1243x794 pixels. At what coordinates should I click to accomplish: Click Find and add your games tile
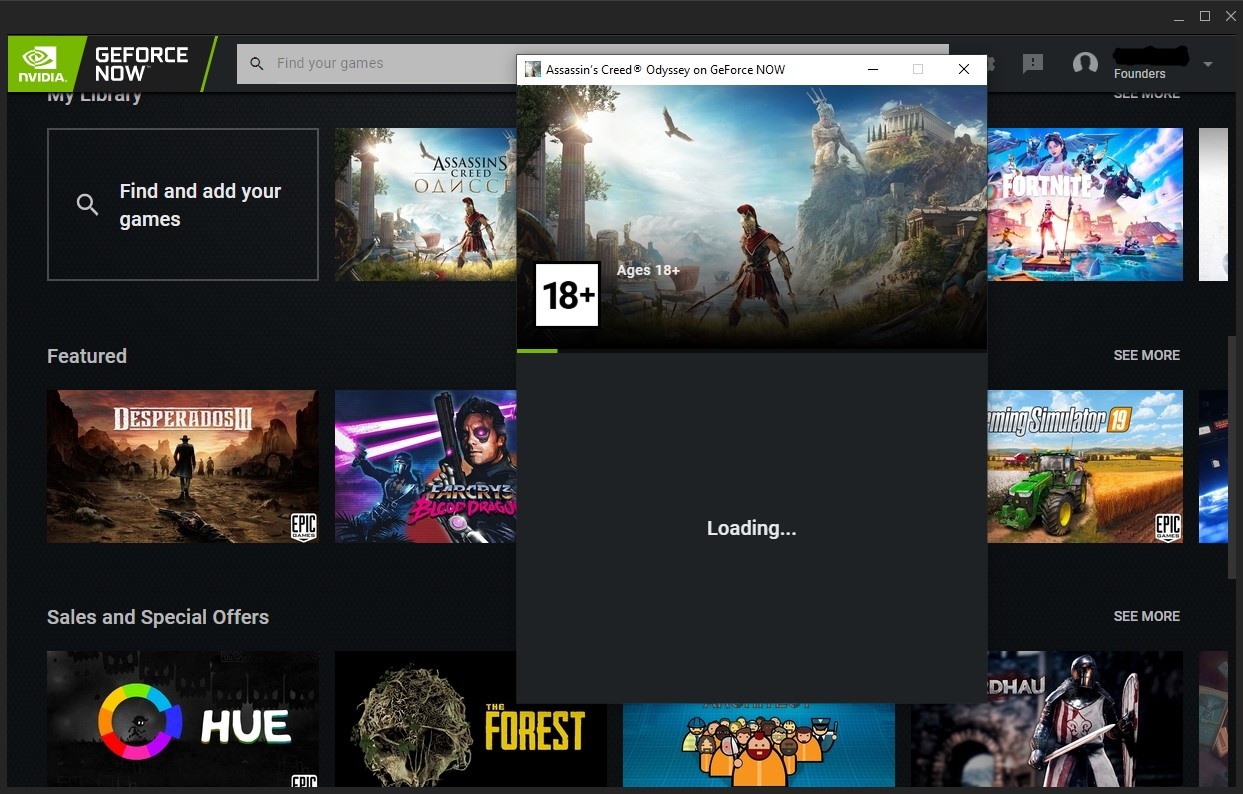point(183,204)
